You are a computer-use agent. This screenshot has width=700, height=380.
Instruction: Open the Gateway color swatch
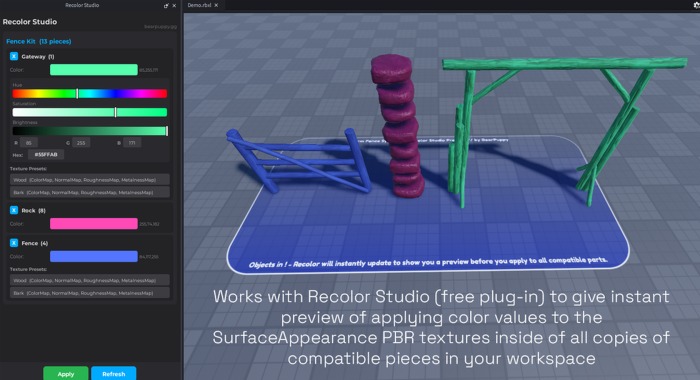tap(94, 70)
